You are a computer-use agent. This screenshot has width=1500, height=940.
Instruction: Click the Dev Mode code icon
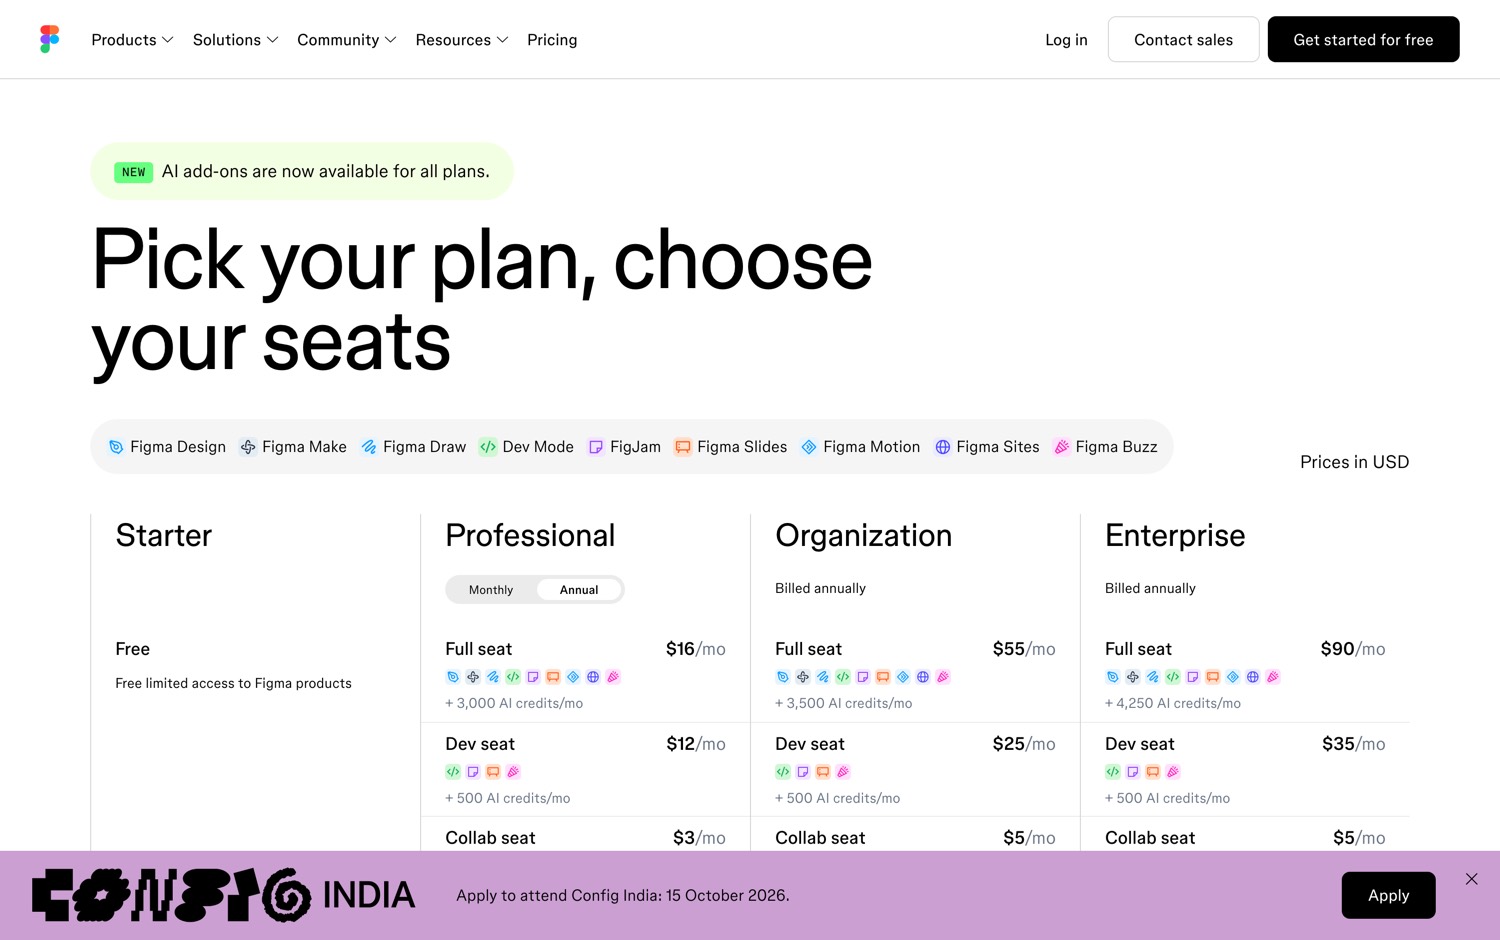(488, 447)
